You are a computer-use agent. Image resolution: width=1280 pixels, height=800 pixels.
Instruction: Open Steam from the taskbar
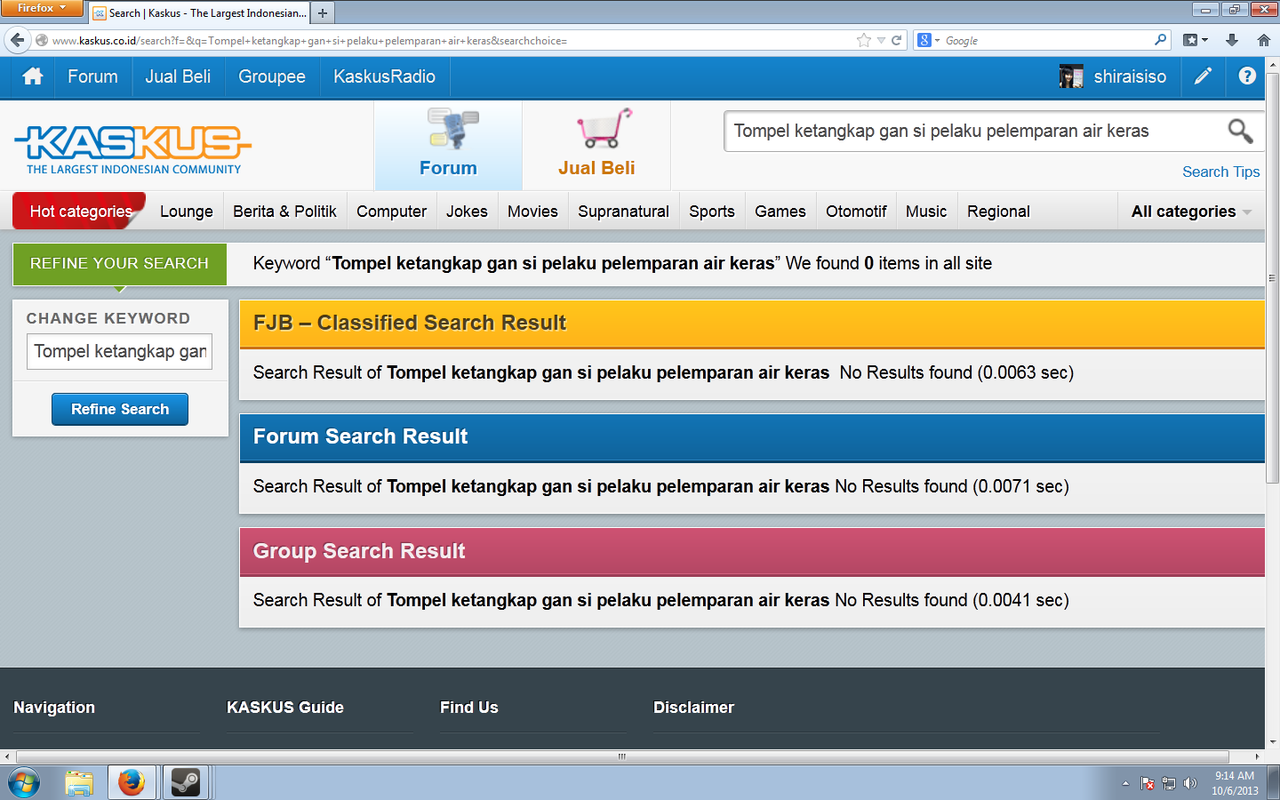coord(184,781)
